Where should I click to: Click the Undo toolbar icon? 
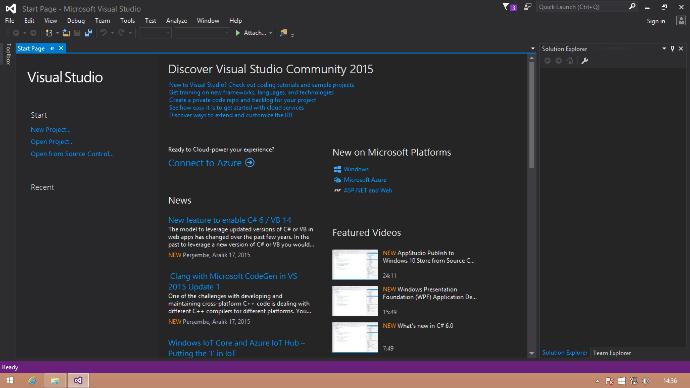pos(103,33)
